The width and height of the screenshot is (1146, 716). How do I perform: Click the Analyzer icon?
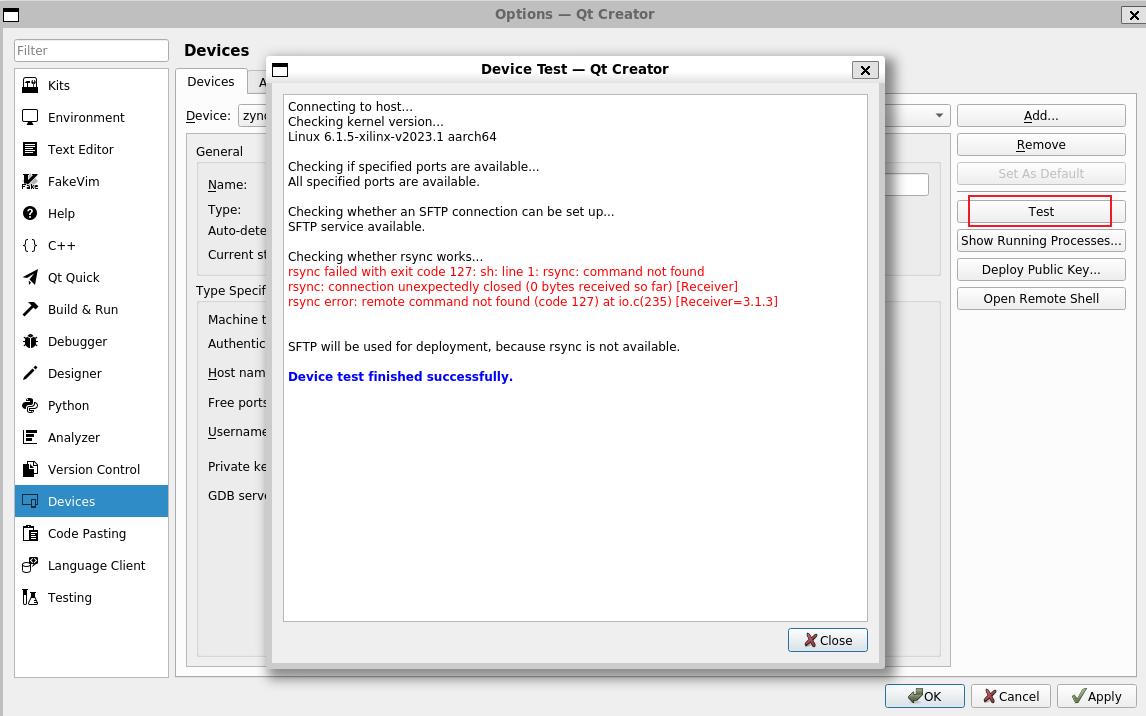30,438
